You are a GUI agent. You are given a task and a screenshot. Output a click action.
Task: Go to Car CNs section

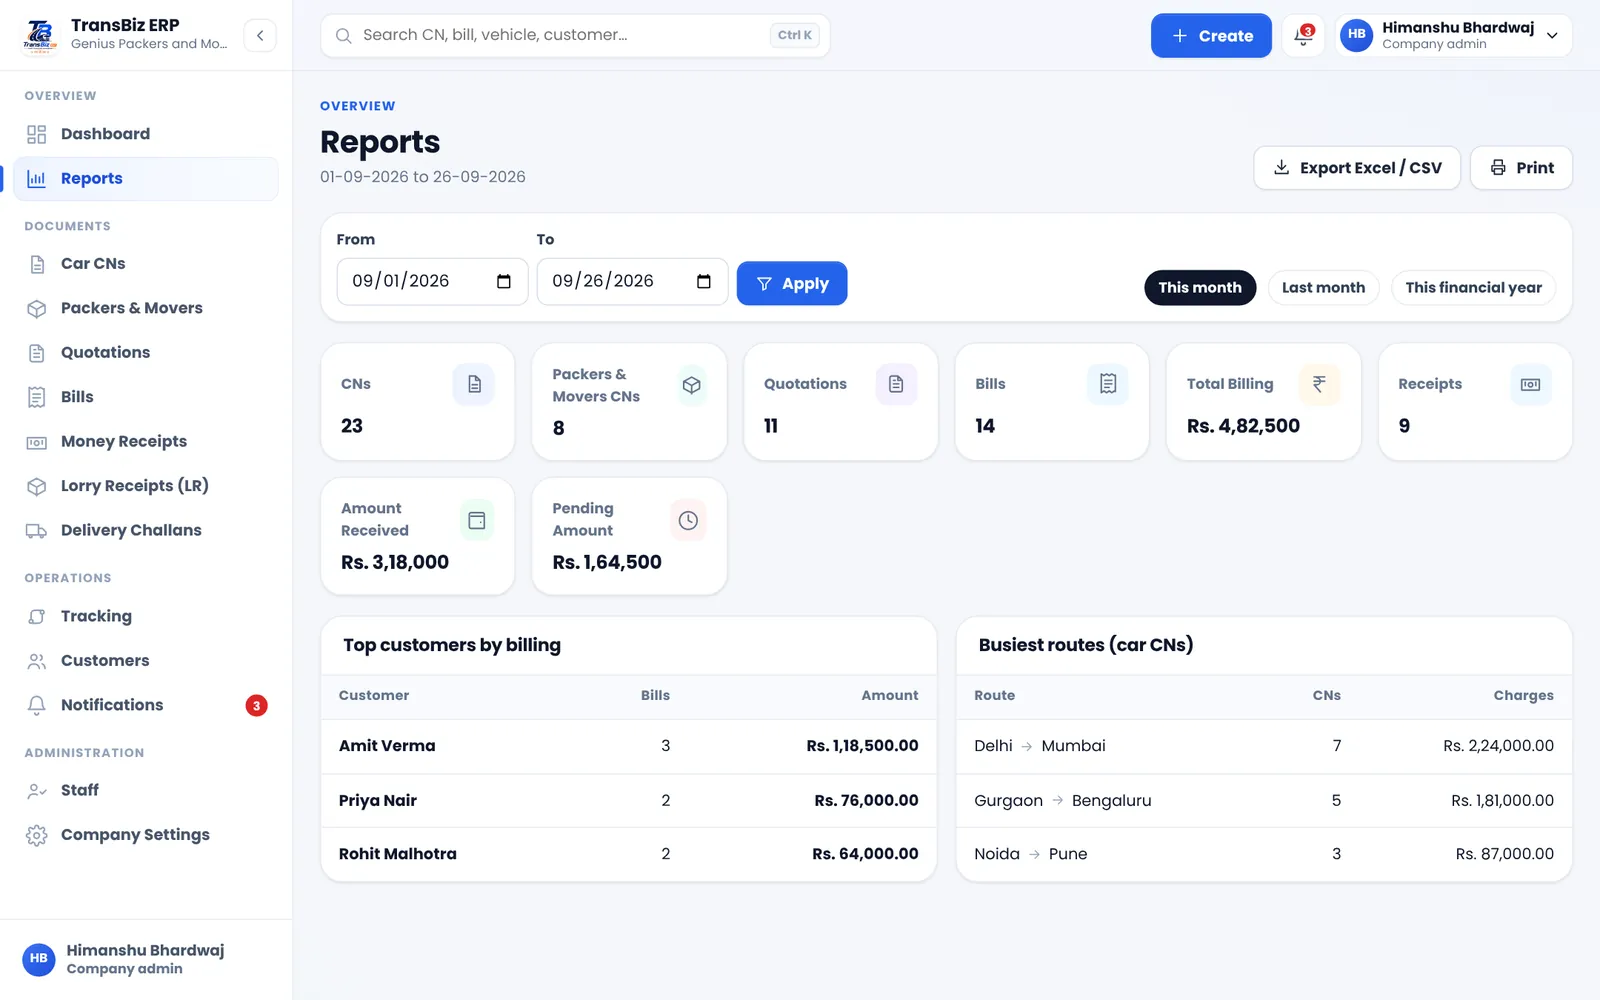point(146,264)
